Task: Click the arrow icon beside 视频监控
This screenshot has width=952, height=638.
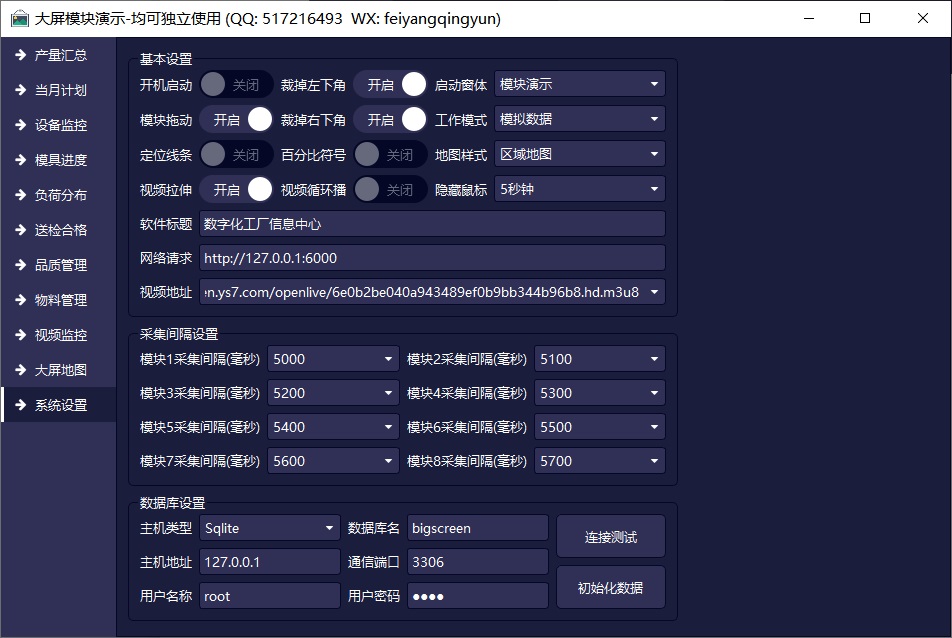Action: click(19, 335)
